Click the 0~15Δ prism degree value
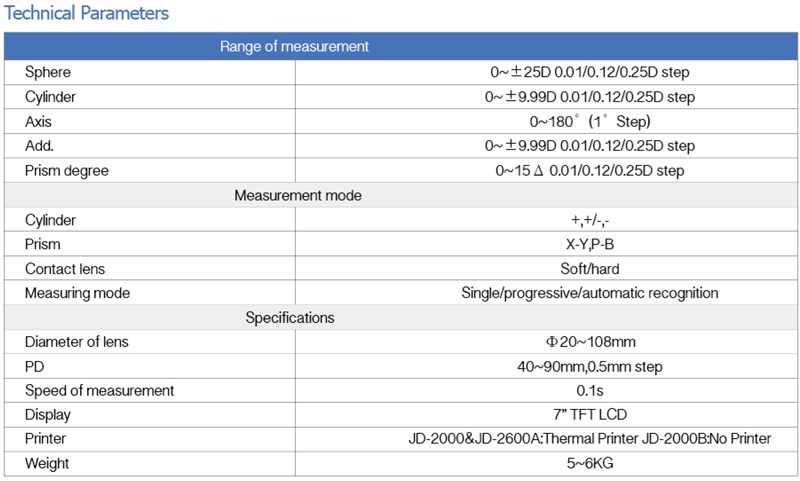Image resolution: width=800 pixels, height=481 pixels. point(589,170)
